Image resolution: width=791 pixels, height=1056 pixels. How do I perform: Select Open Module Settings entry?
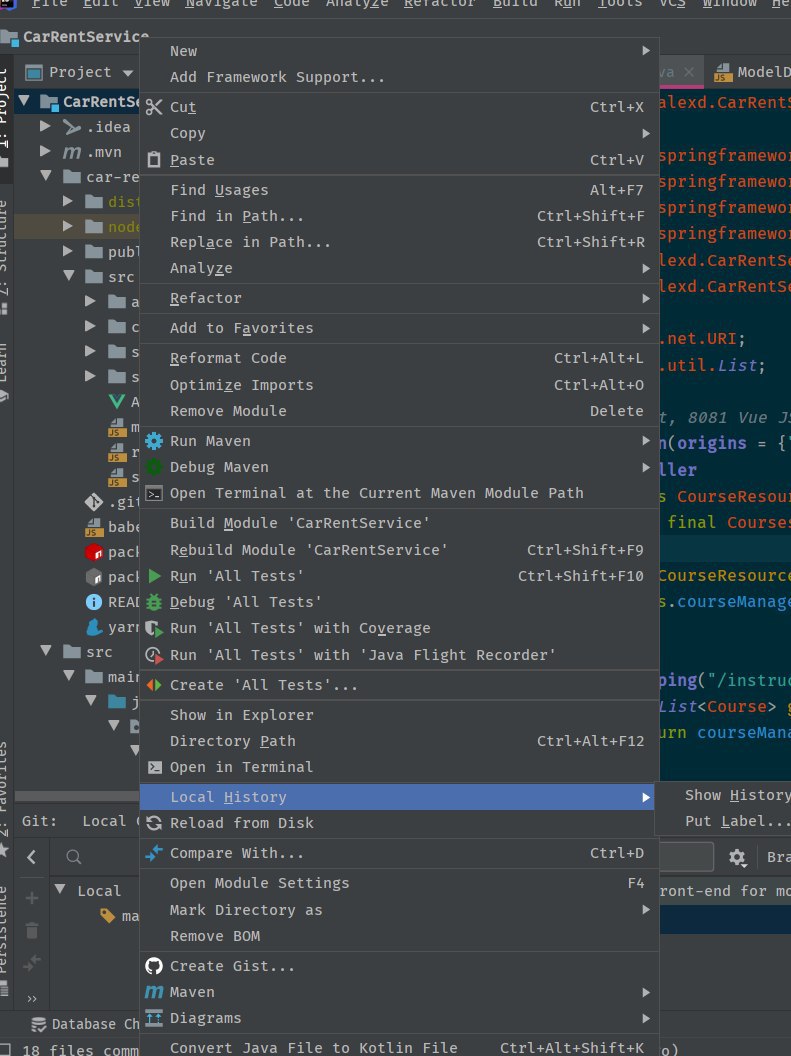pyautogui.click(x=399, y=884)
